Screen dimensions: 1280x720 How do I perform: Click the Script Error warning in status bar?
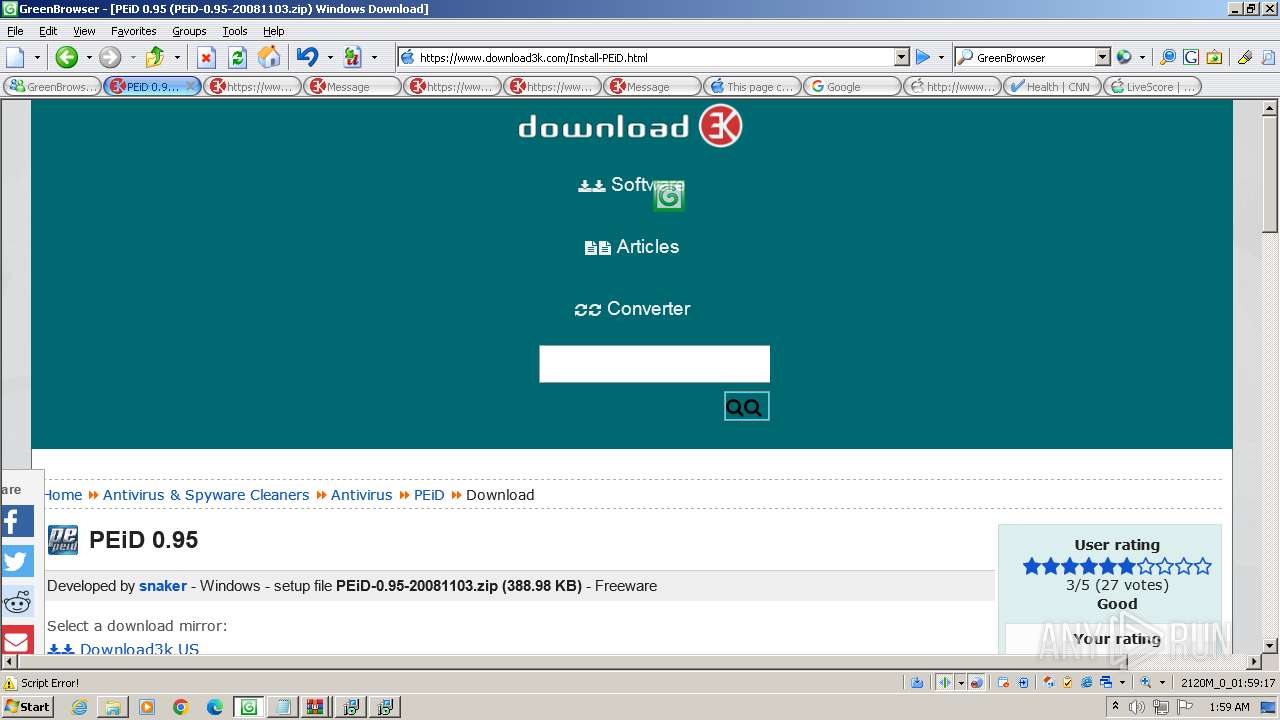[x=42, y=683]
